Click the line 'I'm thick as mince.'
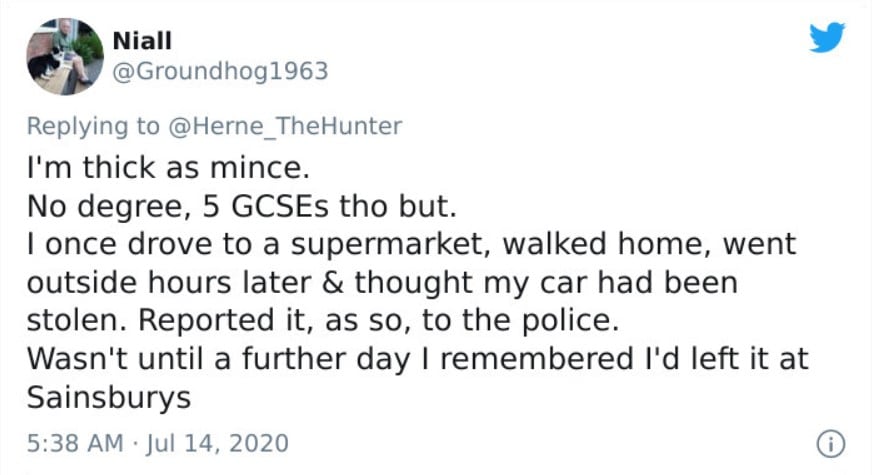Viewport: 872px width, 475px height. [168, 167]
